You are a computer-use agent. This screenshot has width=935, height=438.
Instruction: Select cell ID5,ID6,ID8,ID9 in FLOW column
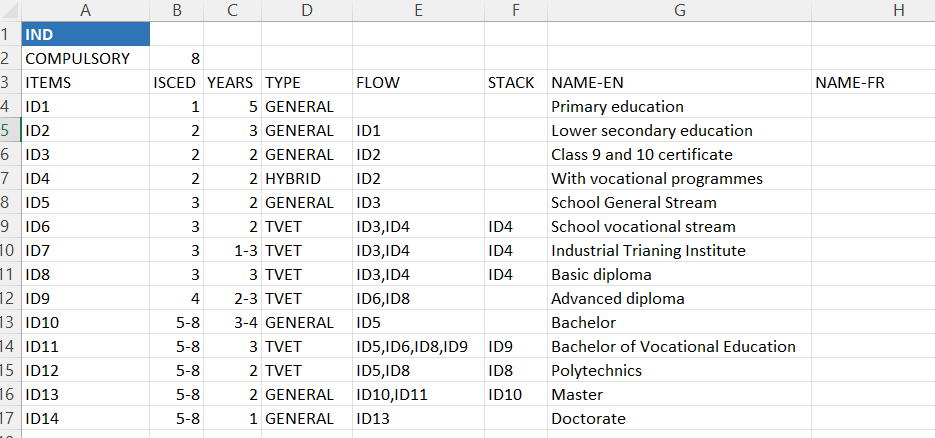[x=418, y=346]
